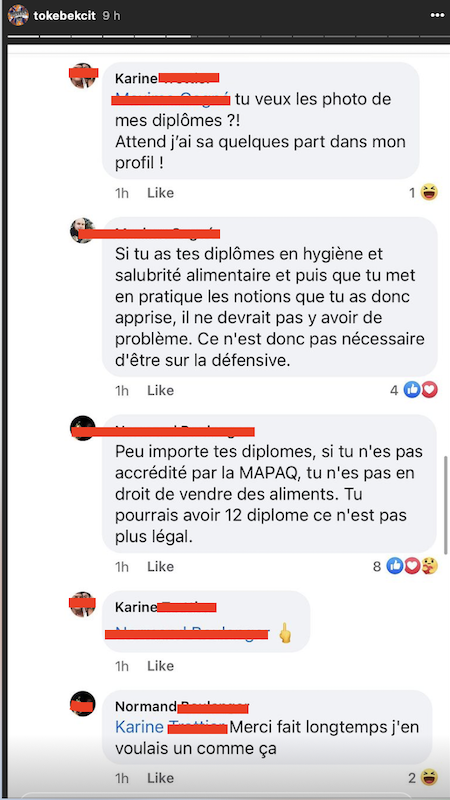Like the comment about hygiène et salubrité

160,390
